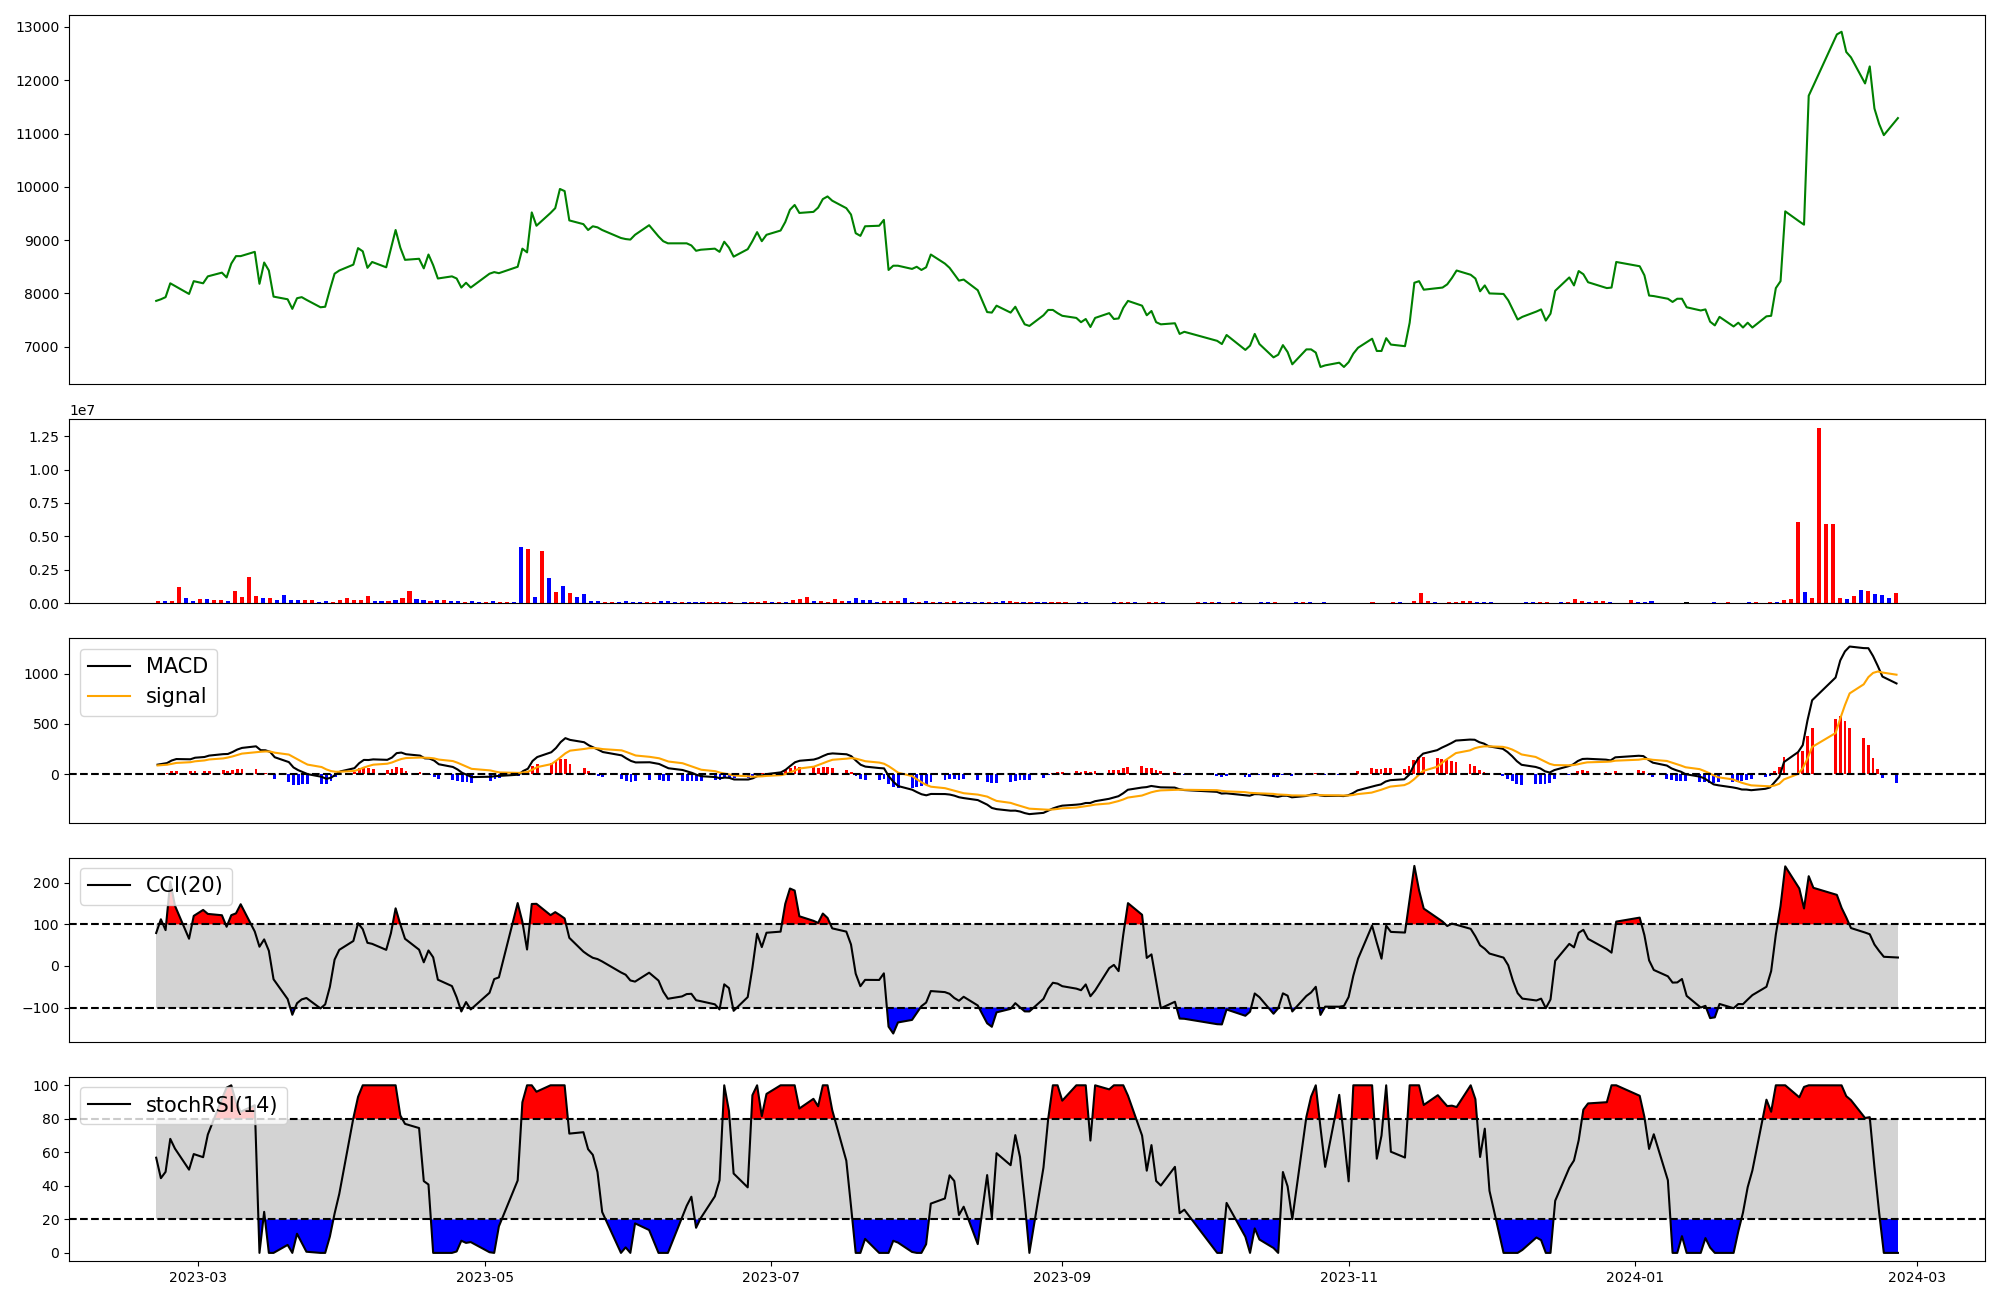Click the 80 tick on stochRSI axis

50,1119
